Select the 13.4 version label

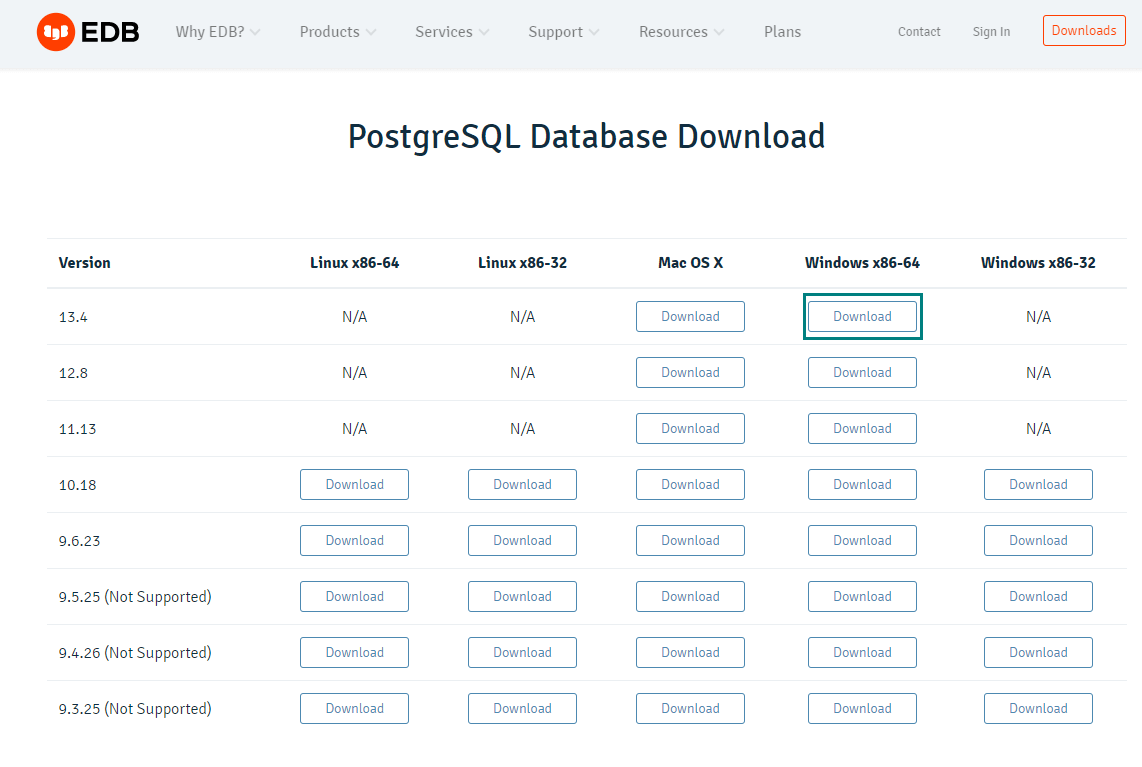click(x=73, y=318)
